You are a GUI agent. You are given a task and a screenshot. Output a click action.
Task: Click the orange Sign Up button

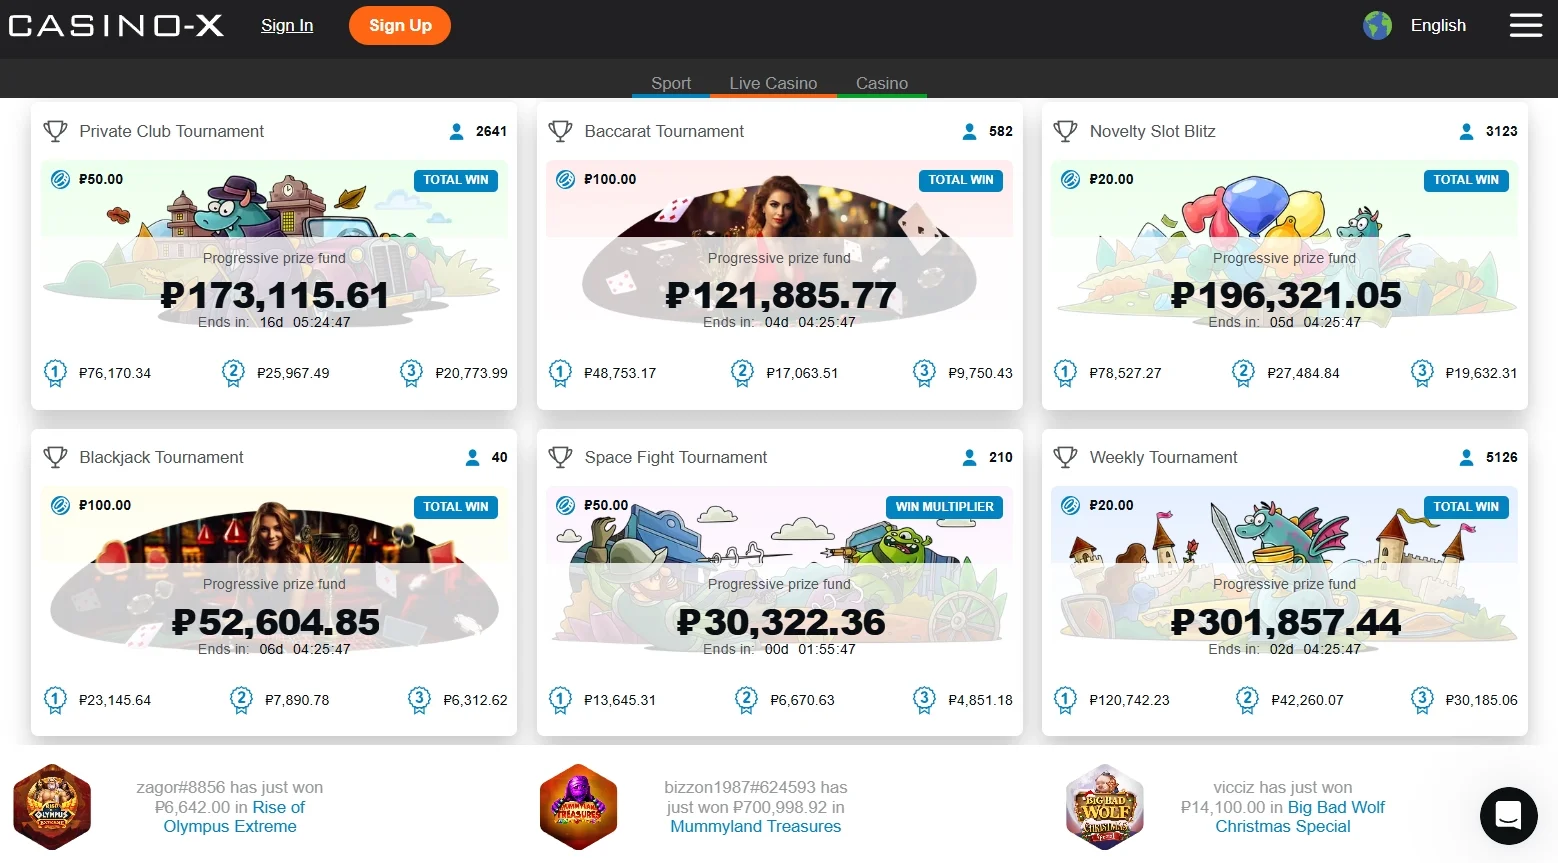coord(400,25)
